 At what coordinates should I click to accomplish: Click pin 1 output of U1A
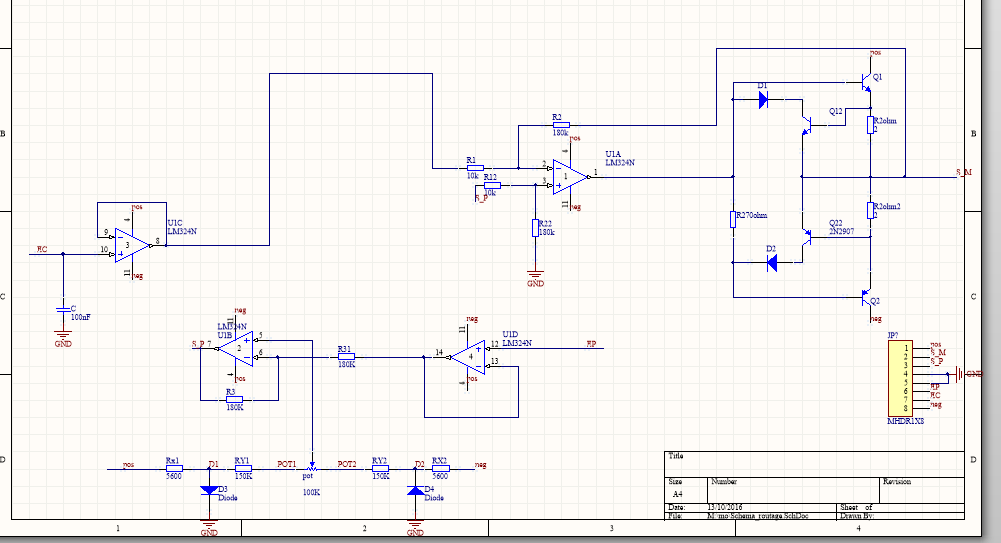coord(596,173)
